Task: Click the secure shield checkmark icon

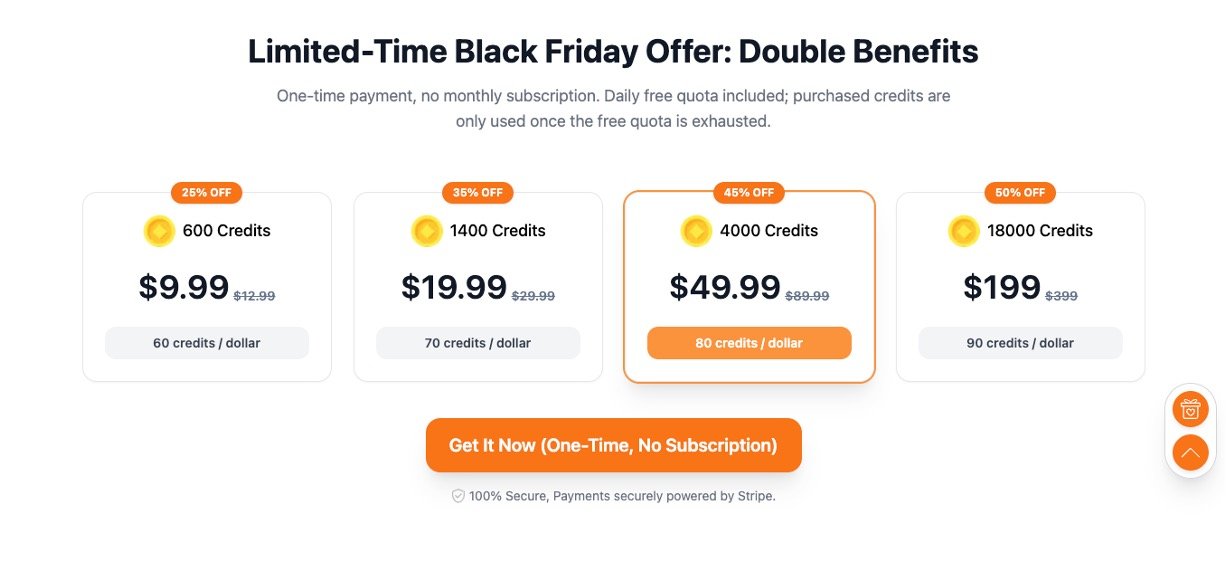Action: [x=458, y=496]
